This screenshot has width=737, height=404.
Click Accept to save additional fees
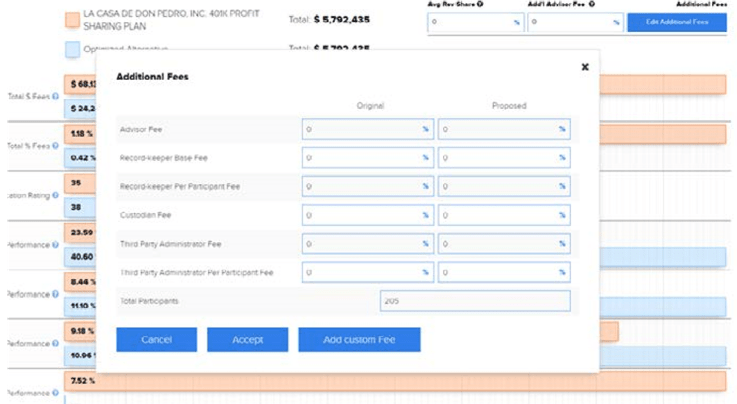(247, 340)
